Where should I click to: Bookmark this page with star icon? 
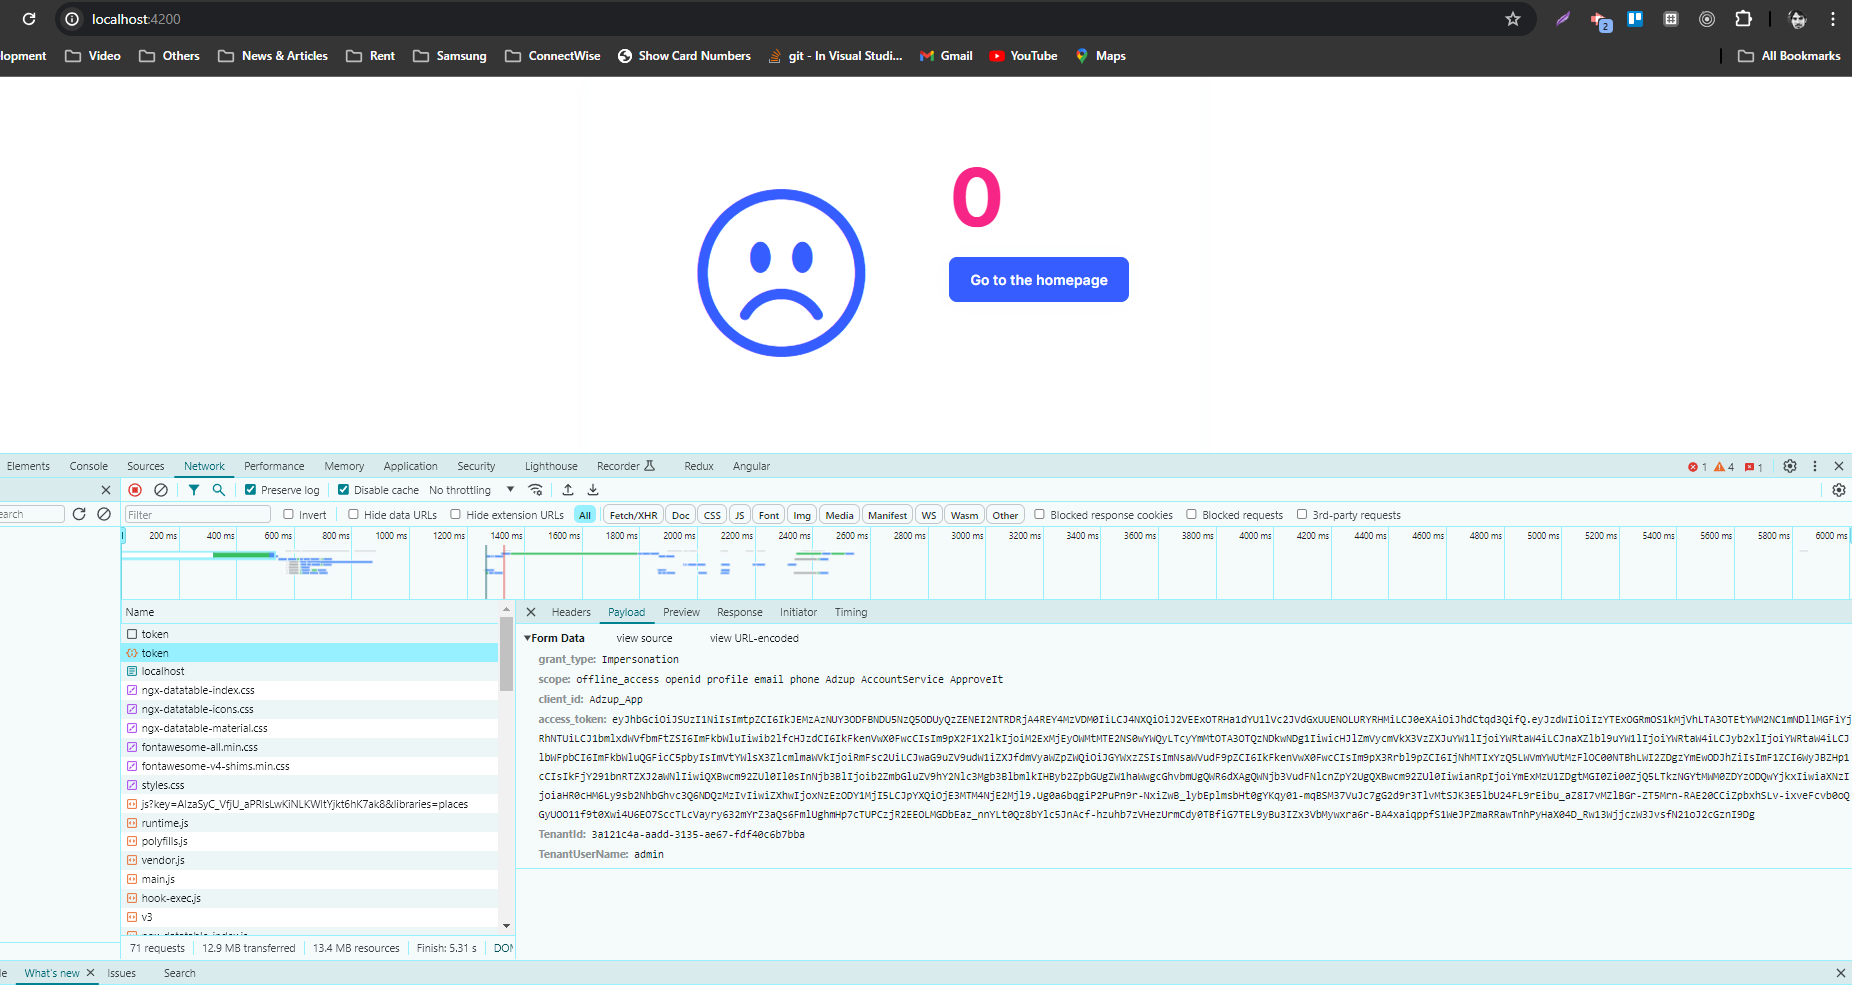(1513, 19)
